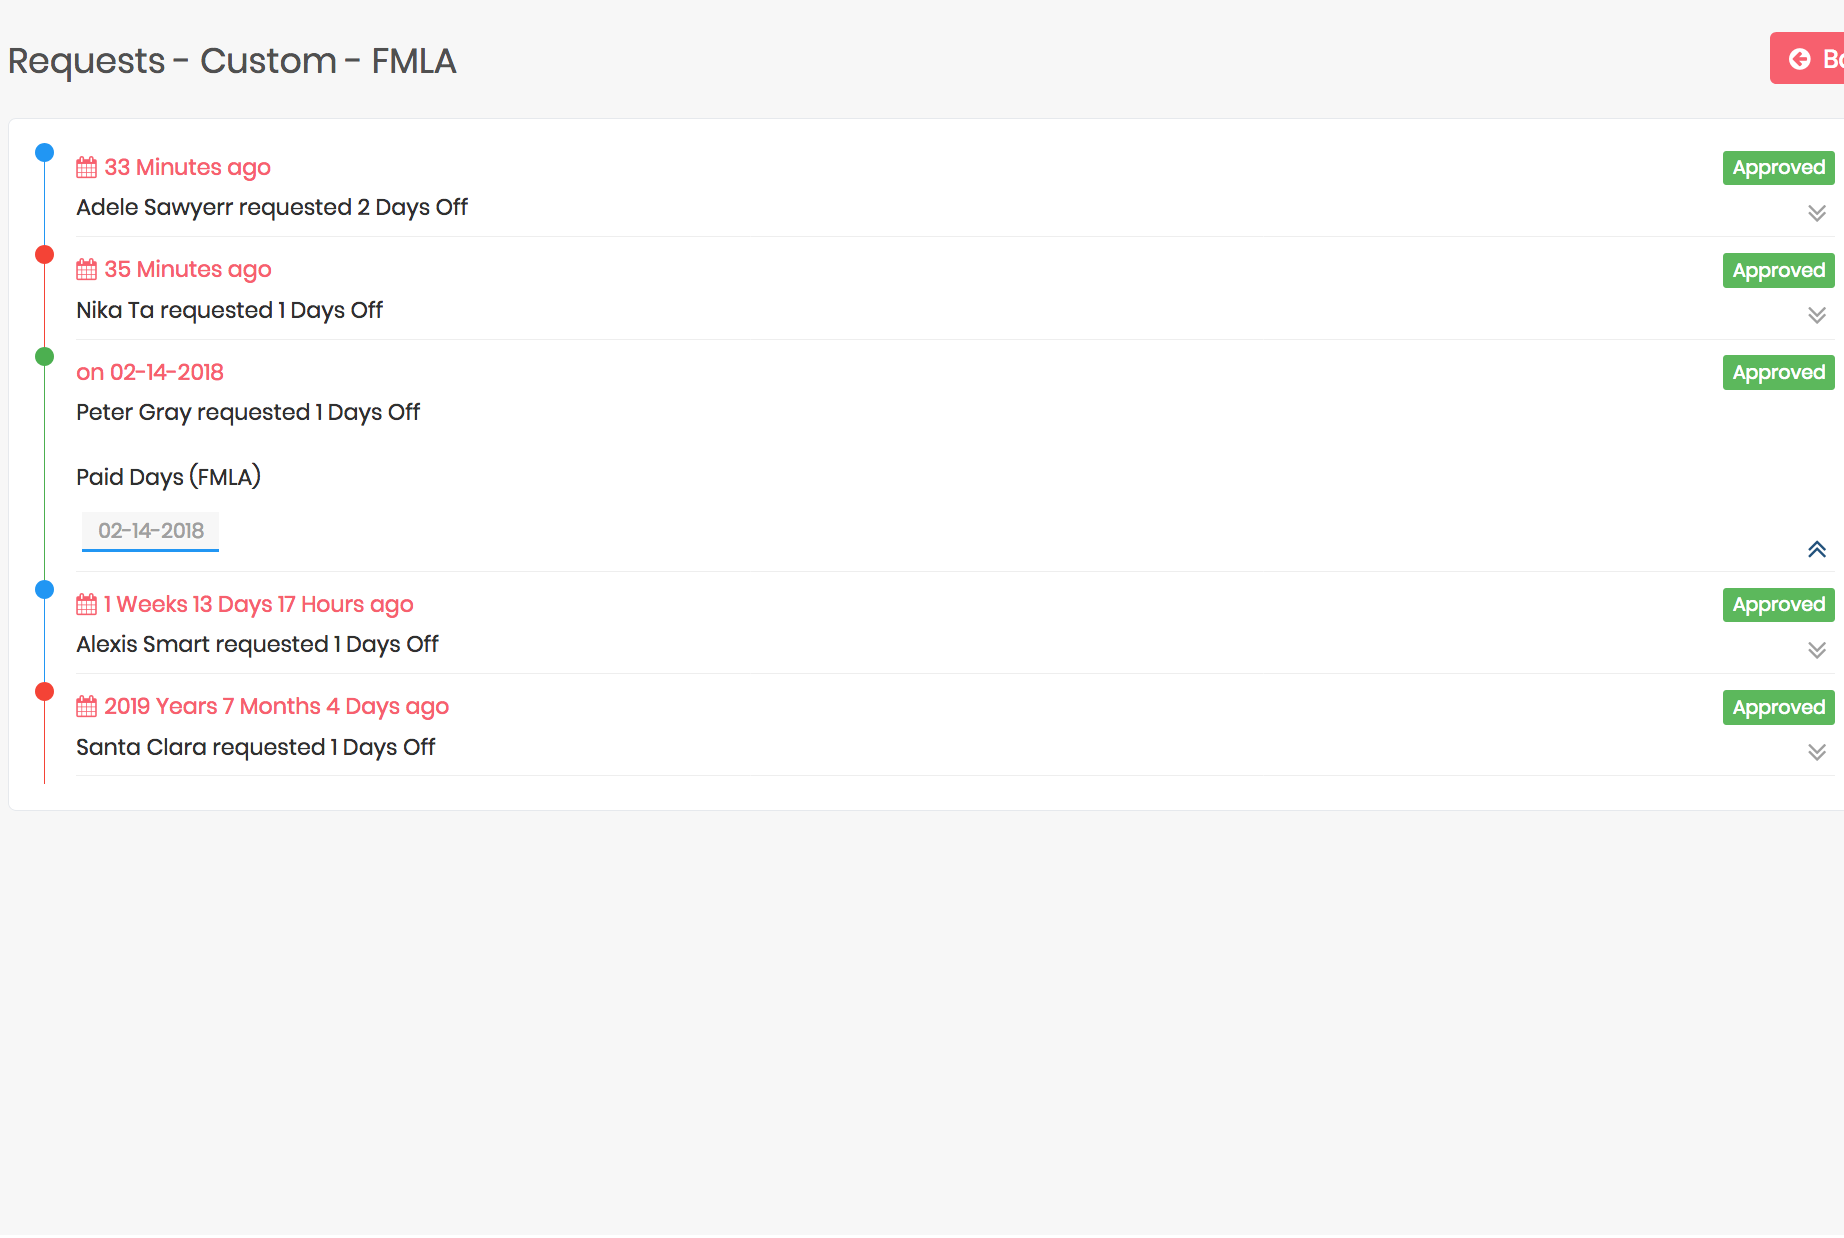This screenshot has height=1238, width=1844.
Task: Click calendar icon beside 1 Weeks 13 Days
Action: click(x=87, y=604)
